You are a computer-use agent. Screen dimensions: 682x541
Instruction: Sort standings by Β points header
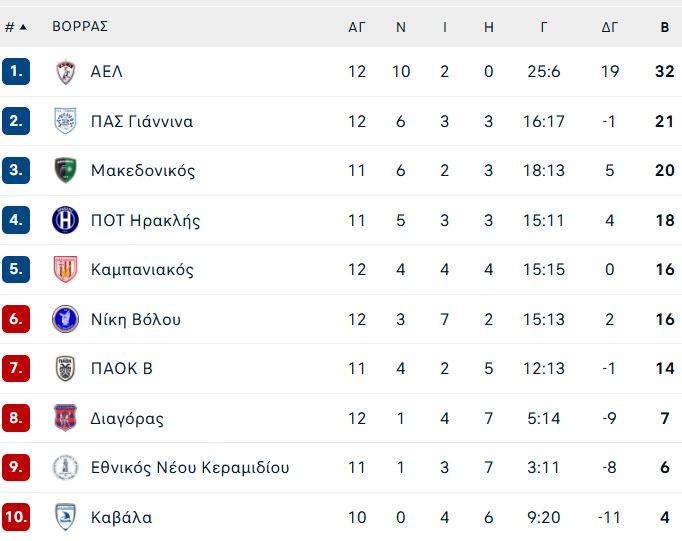pyautogui.click(x=665, y=27)
